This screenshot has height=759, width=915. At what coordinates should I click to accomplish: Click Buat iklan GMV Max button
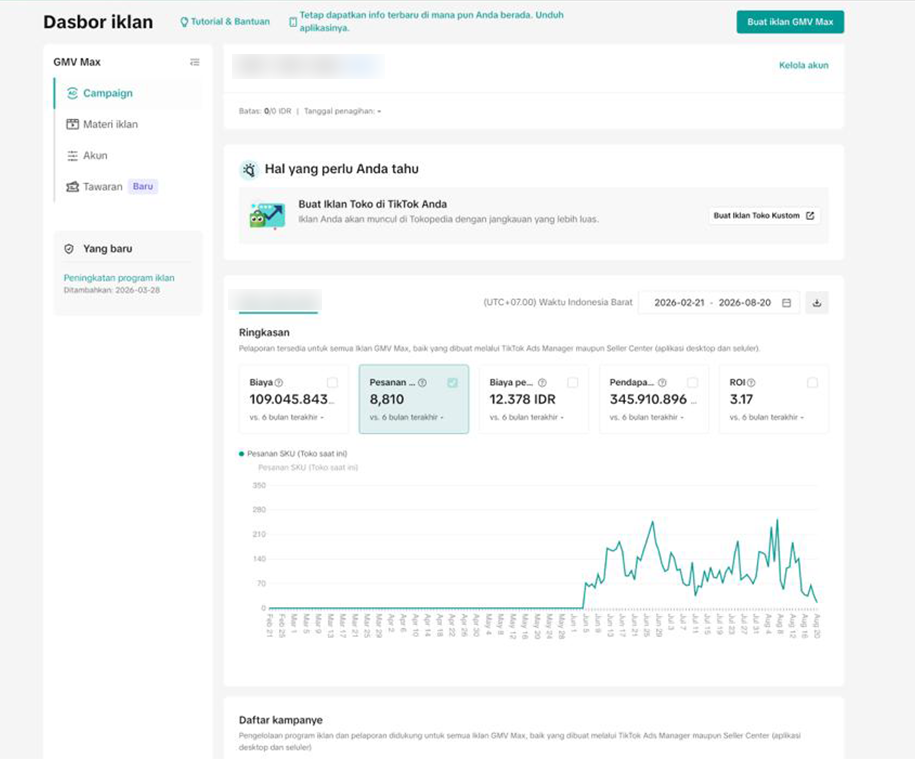[790, 22]
